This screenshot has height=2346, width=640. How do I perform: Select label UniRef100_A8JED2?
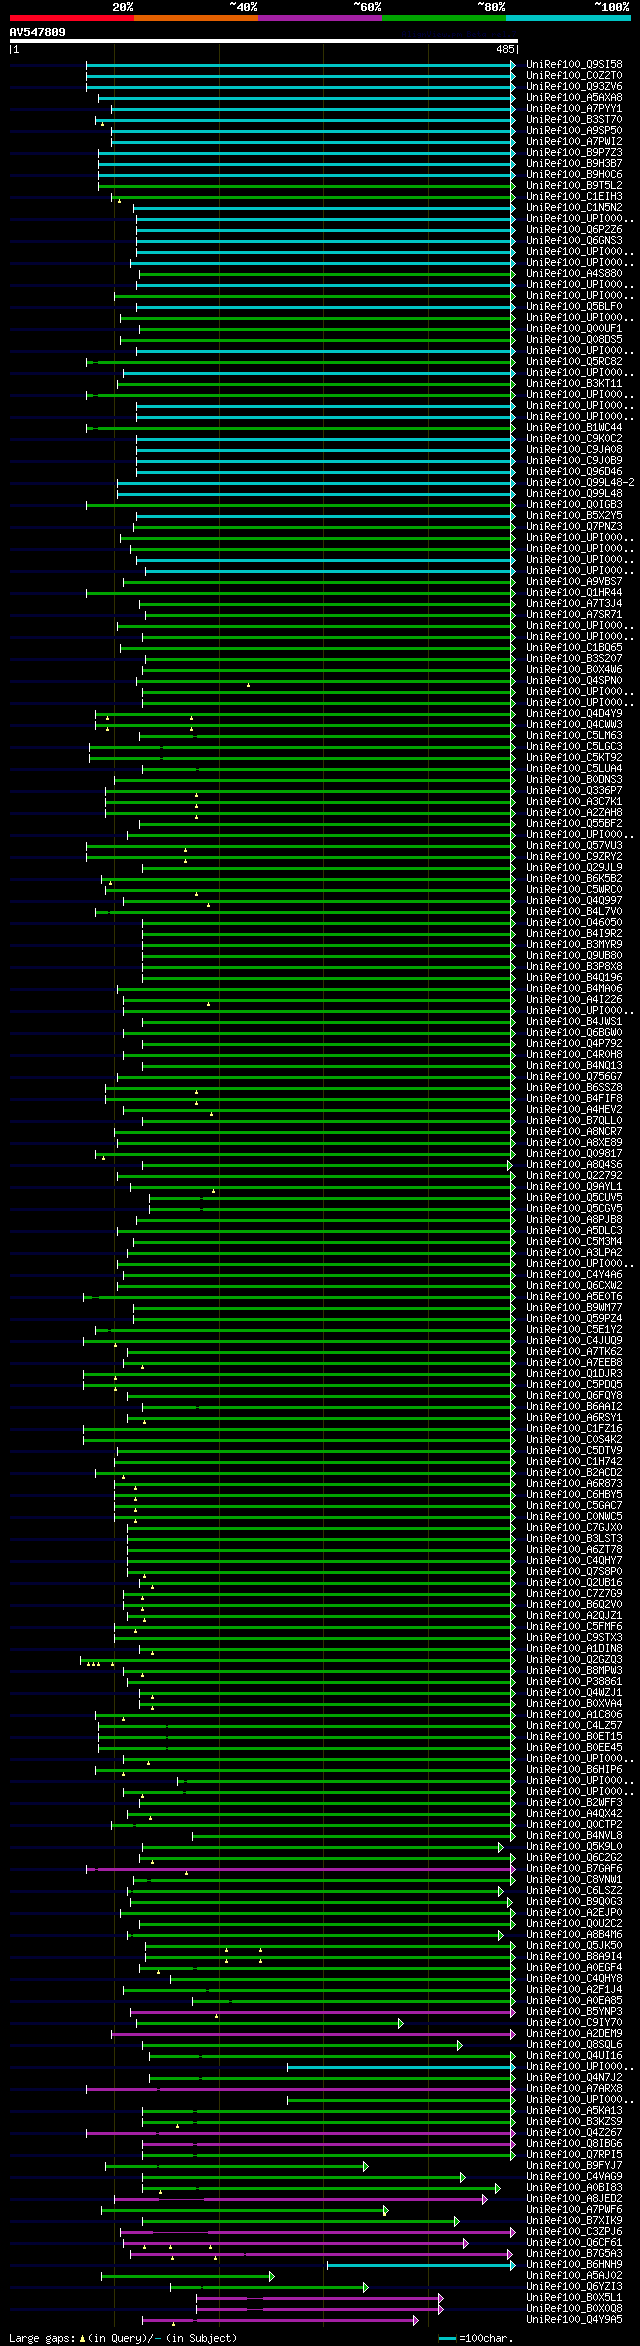574,2198
